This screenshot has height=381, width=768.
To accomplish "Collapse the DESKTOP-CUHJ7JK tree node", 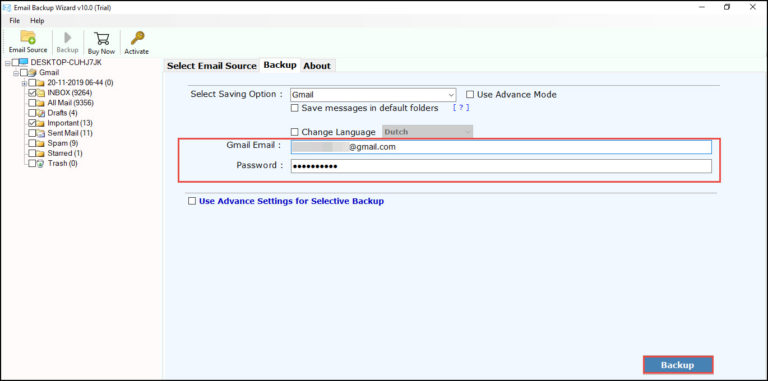I will pos(7,63).
